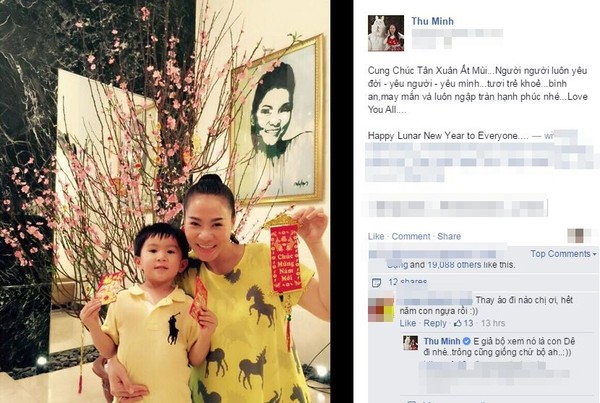Reply to the horse-year comment
This screenshot has width=600, height=403.
point(435,323)
